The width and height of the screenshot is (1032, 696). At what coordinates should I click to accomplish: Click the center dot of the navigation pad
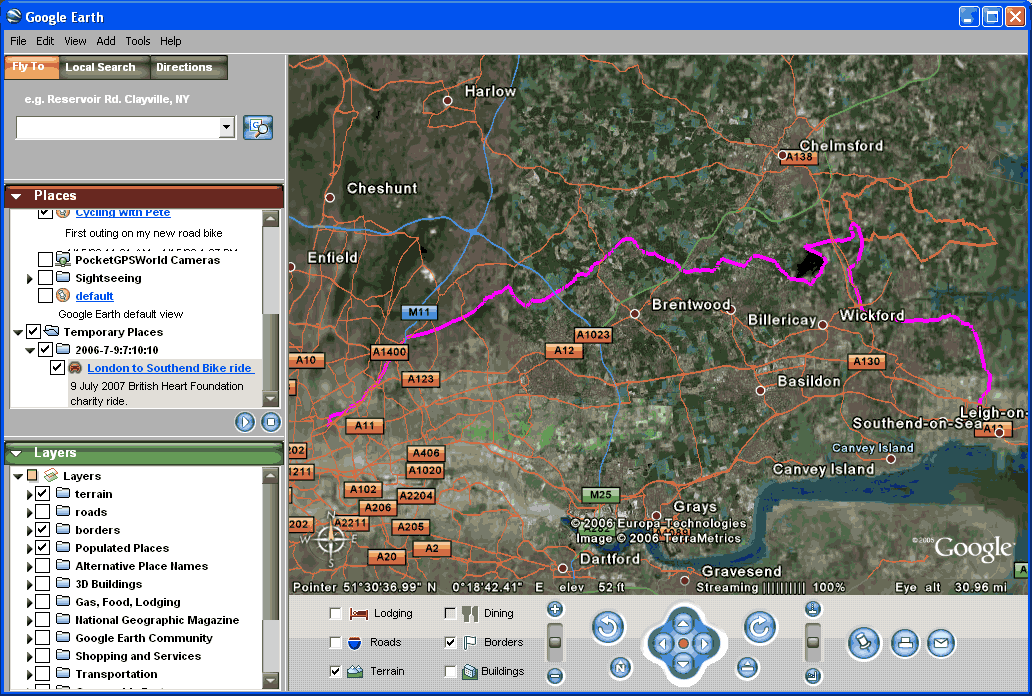tap(683, 643)
